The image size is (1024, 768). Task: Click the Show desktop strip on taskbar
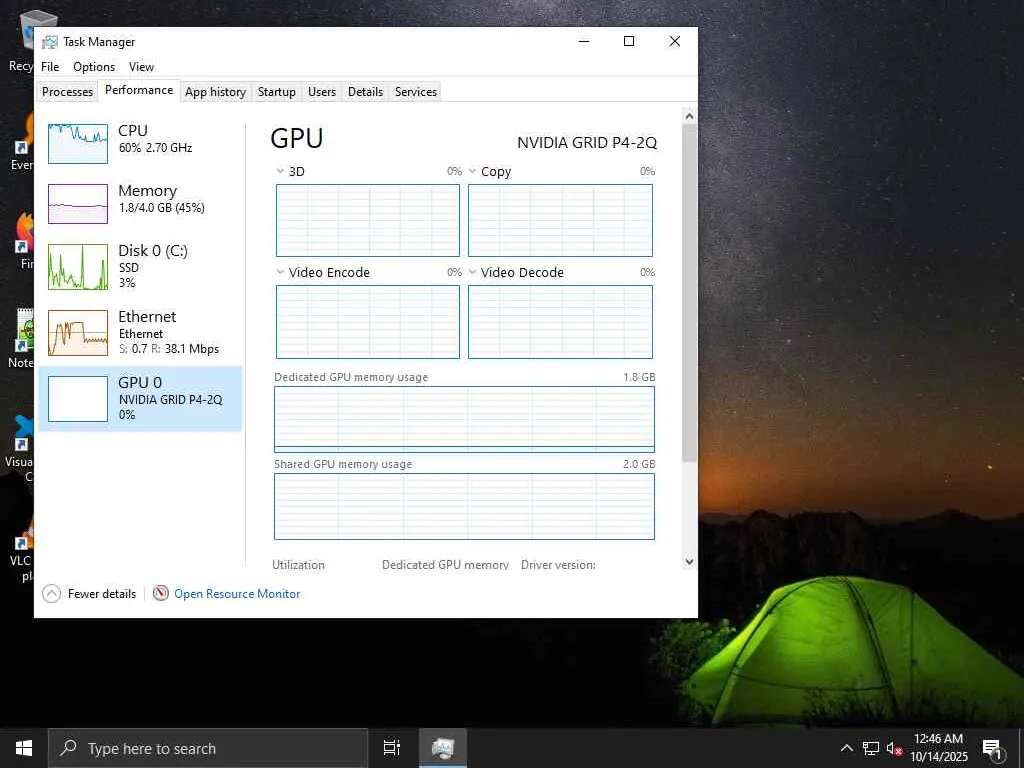tap(1021, 748)
